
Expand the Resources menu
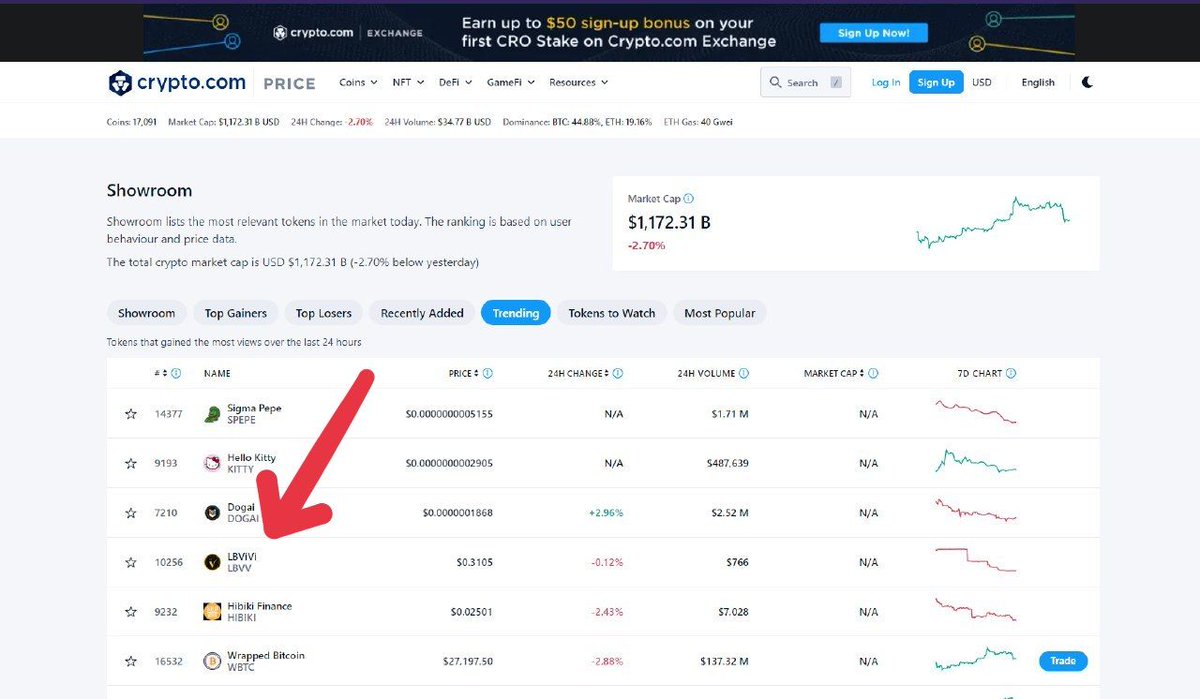point(578,82)
